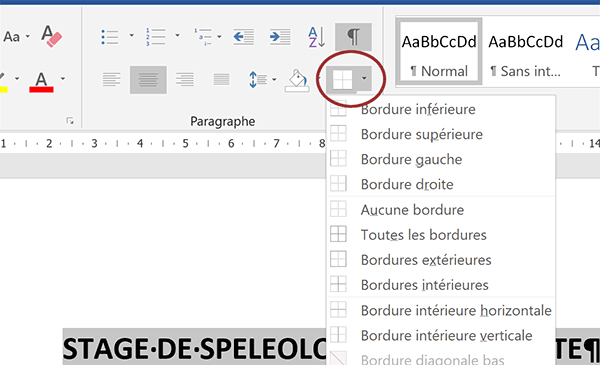Click the STAGE DE SPELEOLO heading text
This screenshot has height=365, width=600.
coord(194,349)
